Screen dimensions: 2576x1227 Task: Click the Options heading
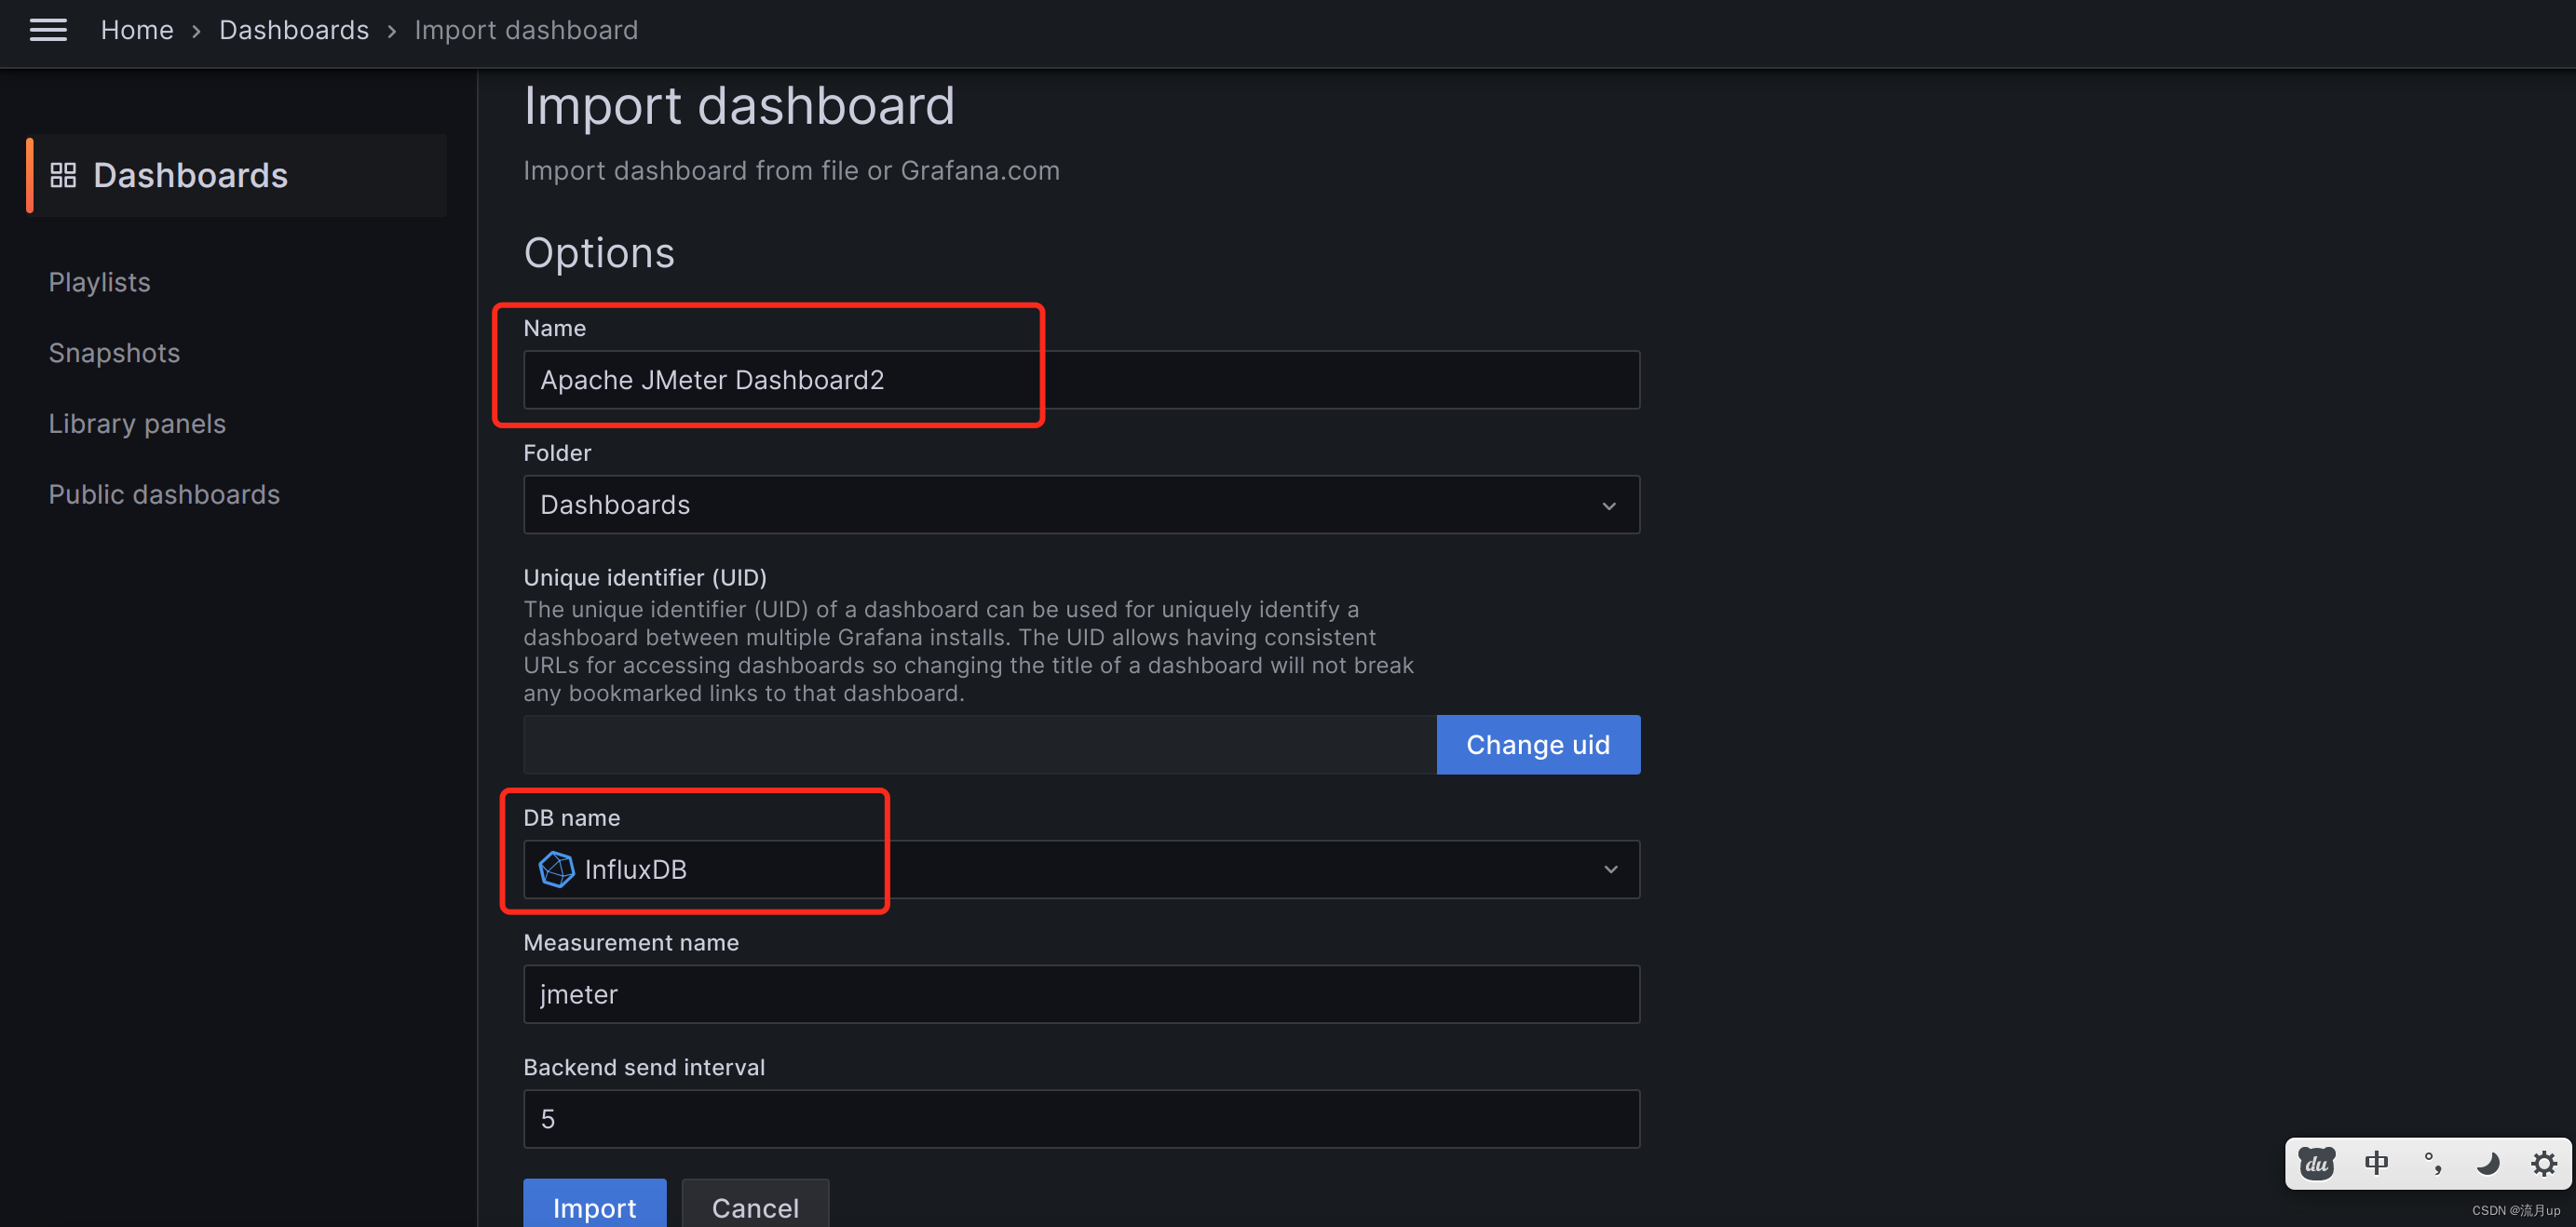(599, 253)
